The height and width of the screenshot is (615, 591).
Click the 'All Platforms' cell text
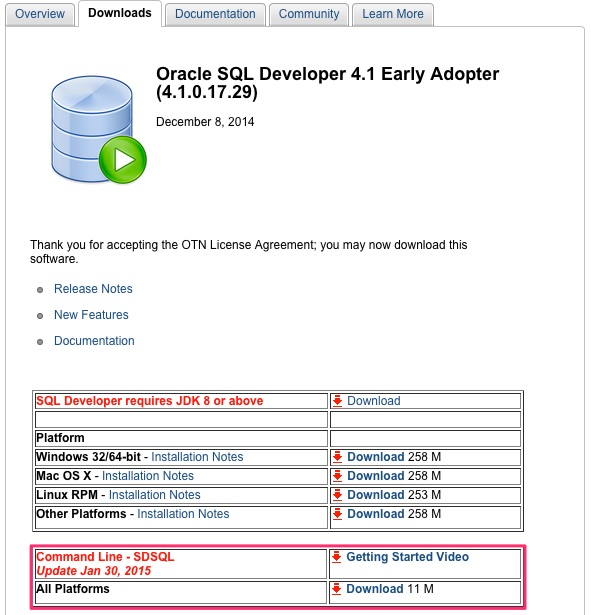[73, 589]
